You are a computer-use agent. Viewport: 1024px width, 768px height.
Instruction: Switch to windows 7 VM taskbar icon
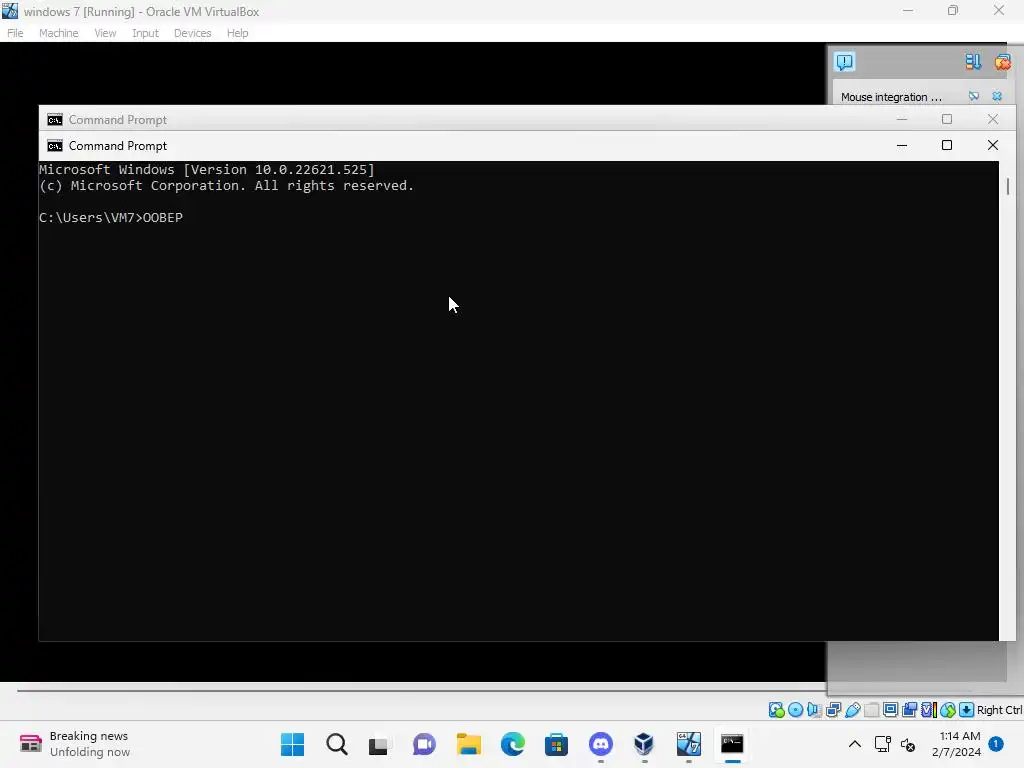[x=688, y=744]
